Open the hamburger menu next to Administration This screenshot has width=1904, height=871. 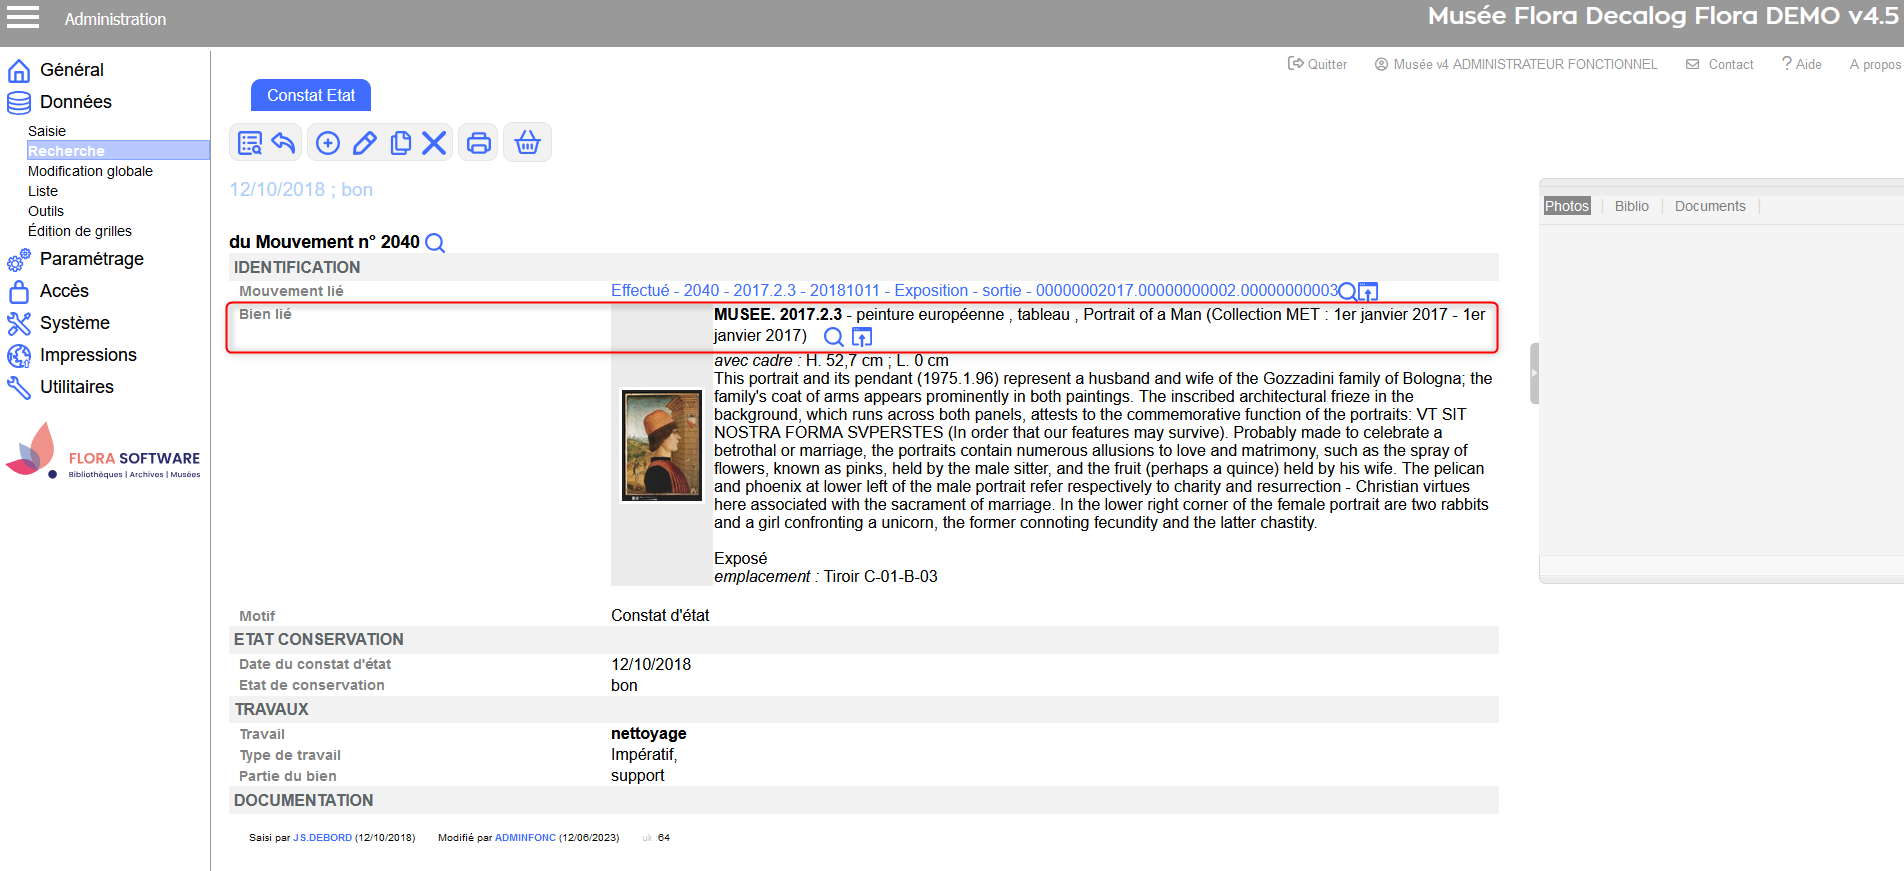click(x=22, y=18)
